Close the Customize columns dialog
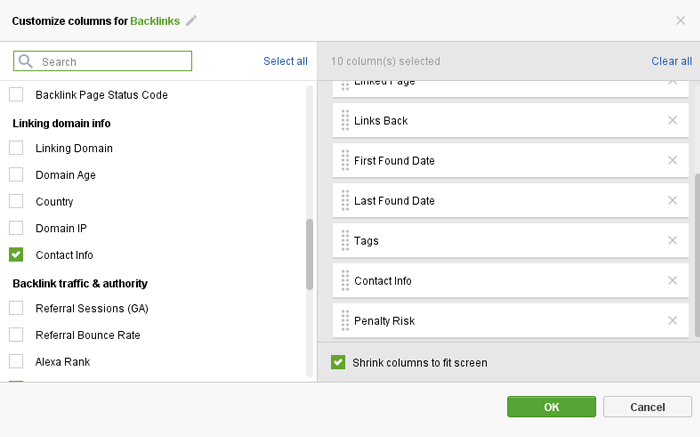 pos(680,21)
